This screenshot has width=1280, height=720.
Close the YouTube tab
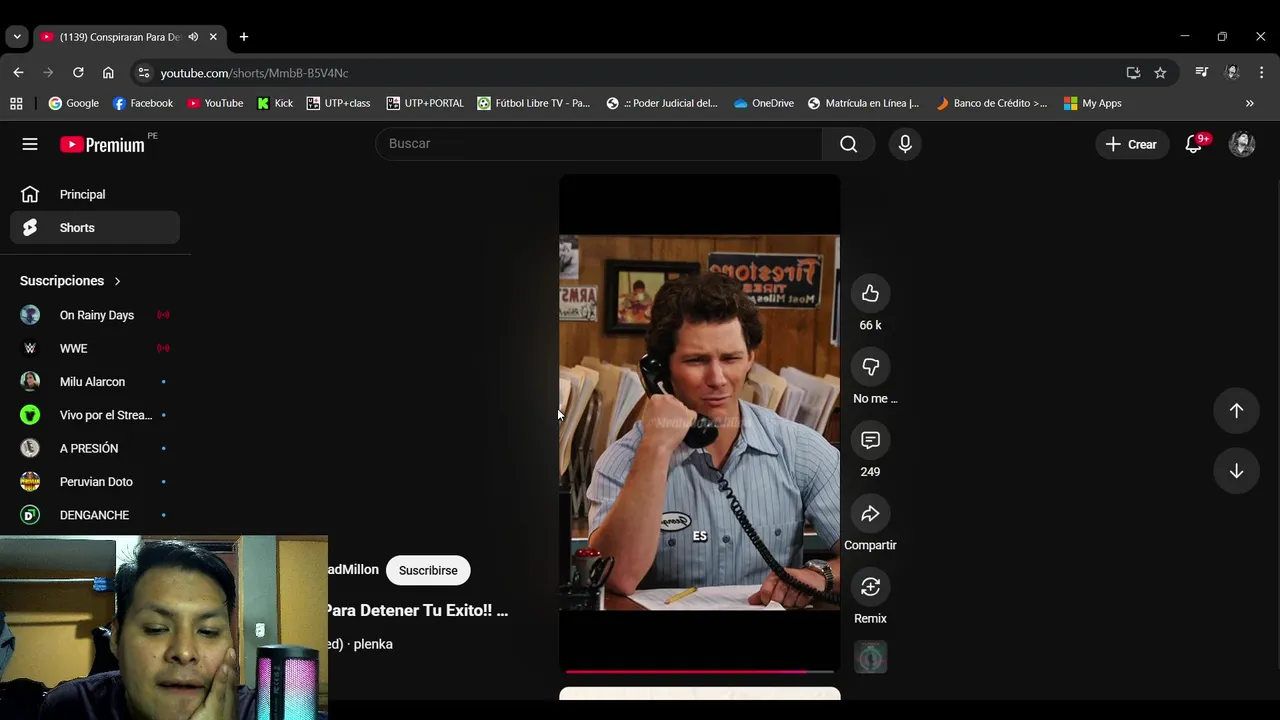click(213, 37)
